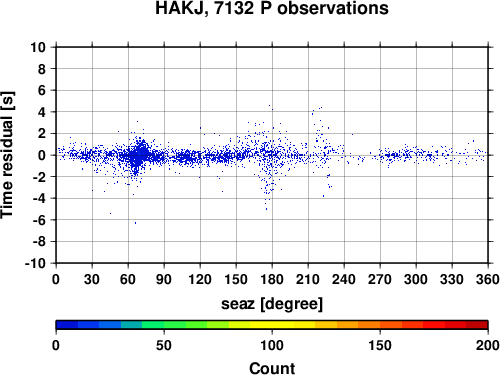Click the 0 tick label on y-axis
The height and width of the screenshot is (375, 500).
(x=41, y=155)
